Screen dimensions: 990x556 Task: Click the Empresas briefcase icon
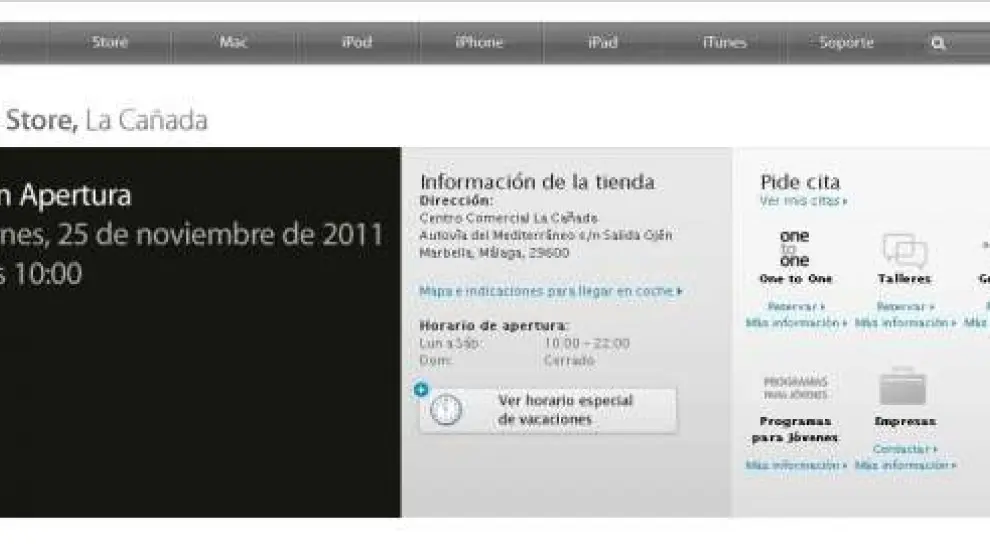(x=903, y=387)
